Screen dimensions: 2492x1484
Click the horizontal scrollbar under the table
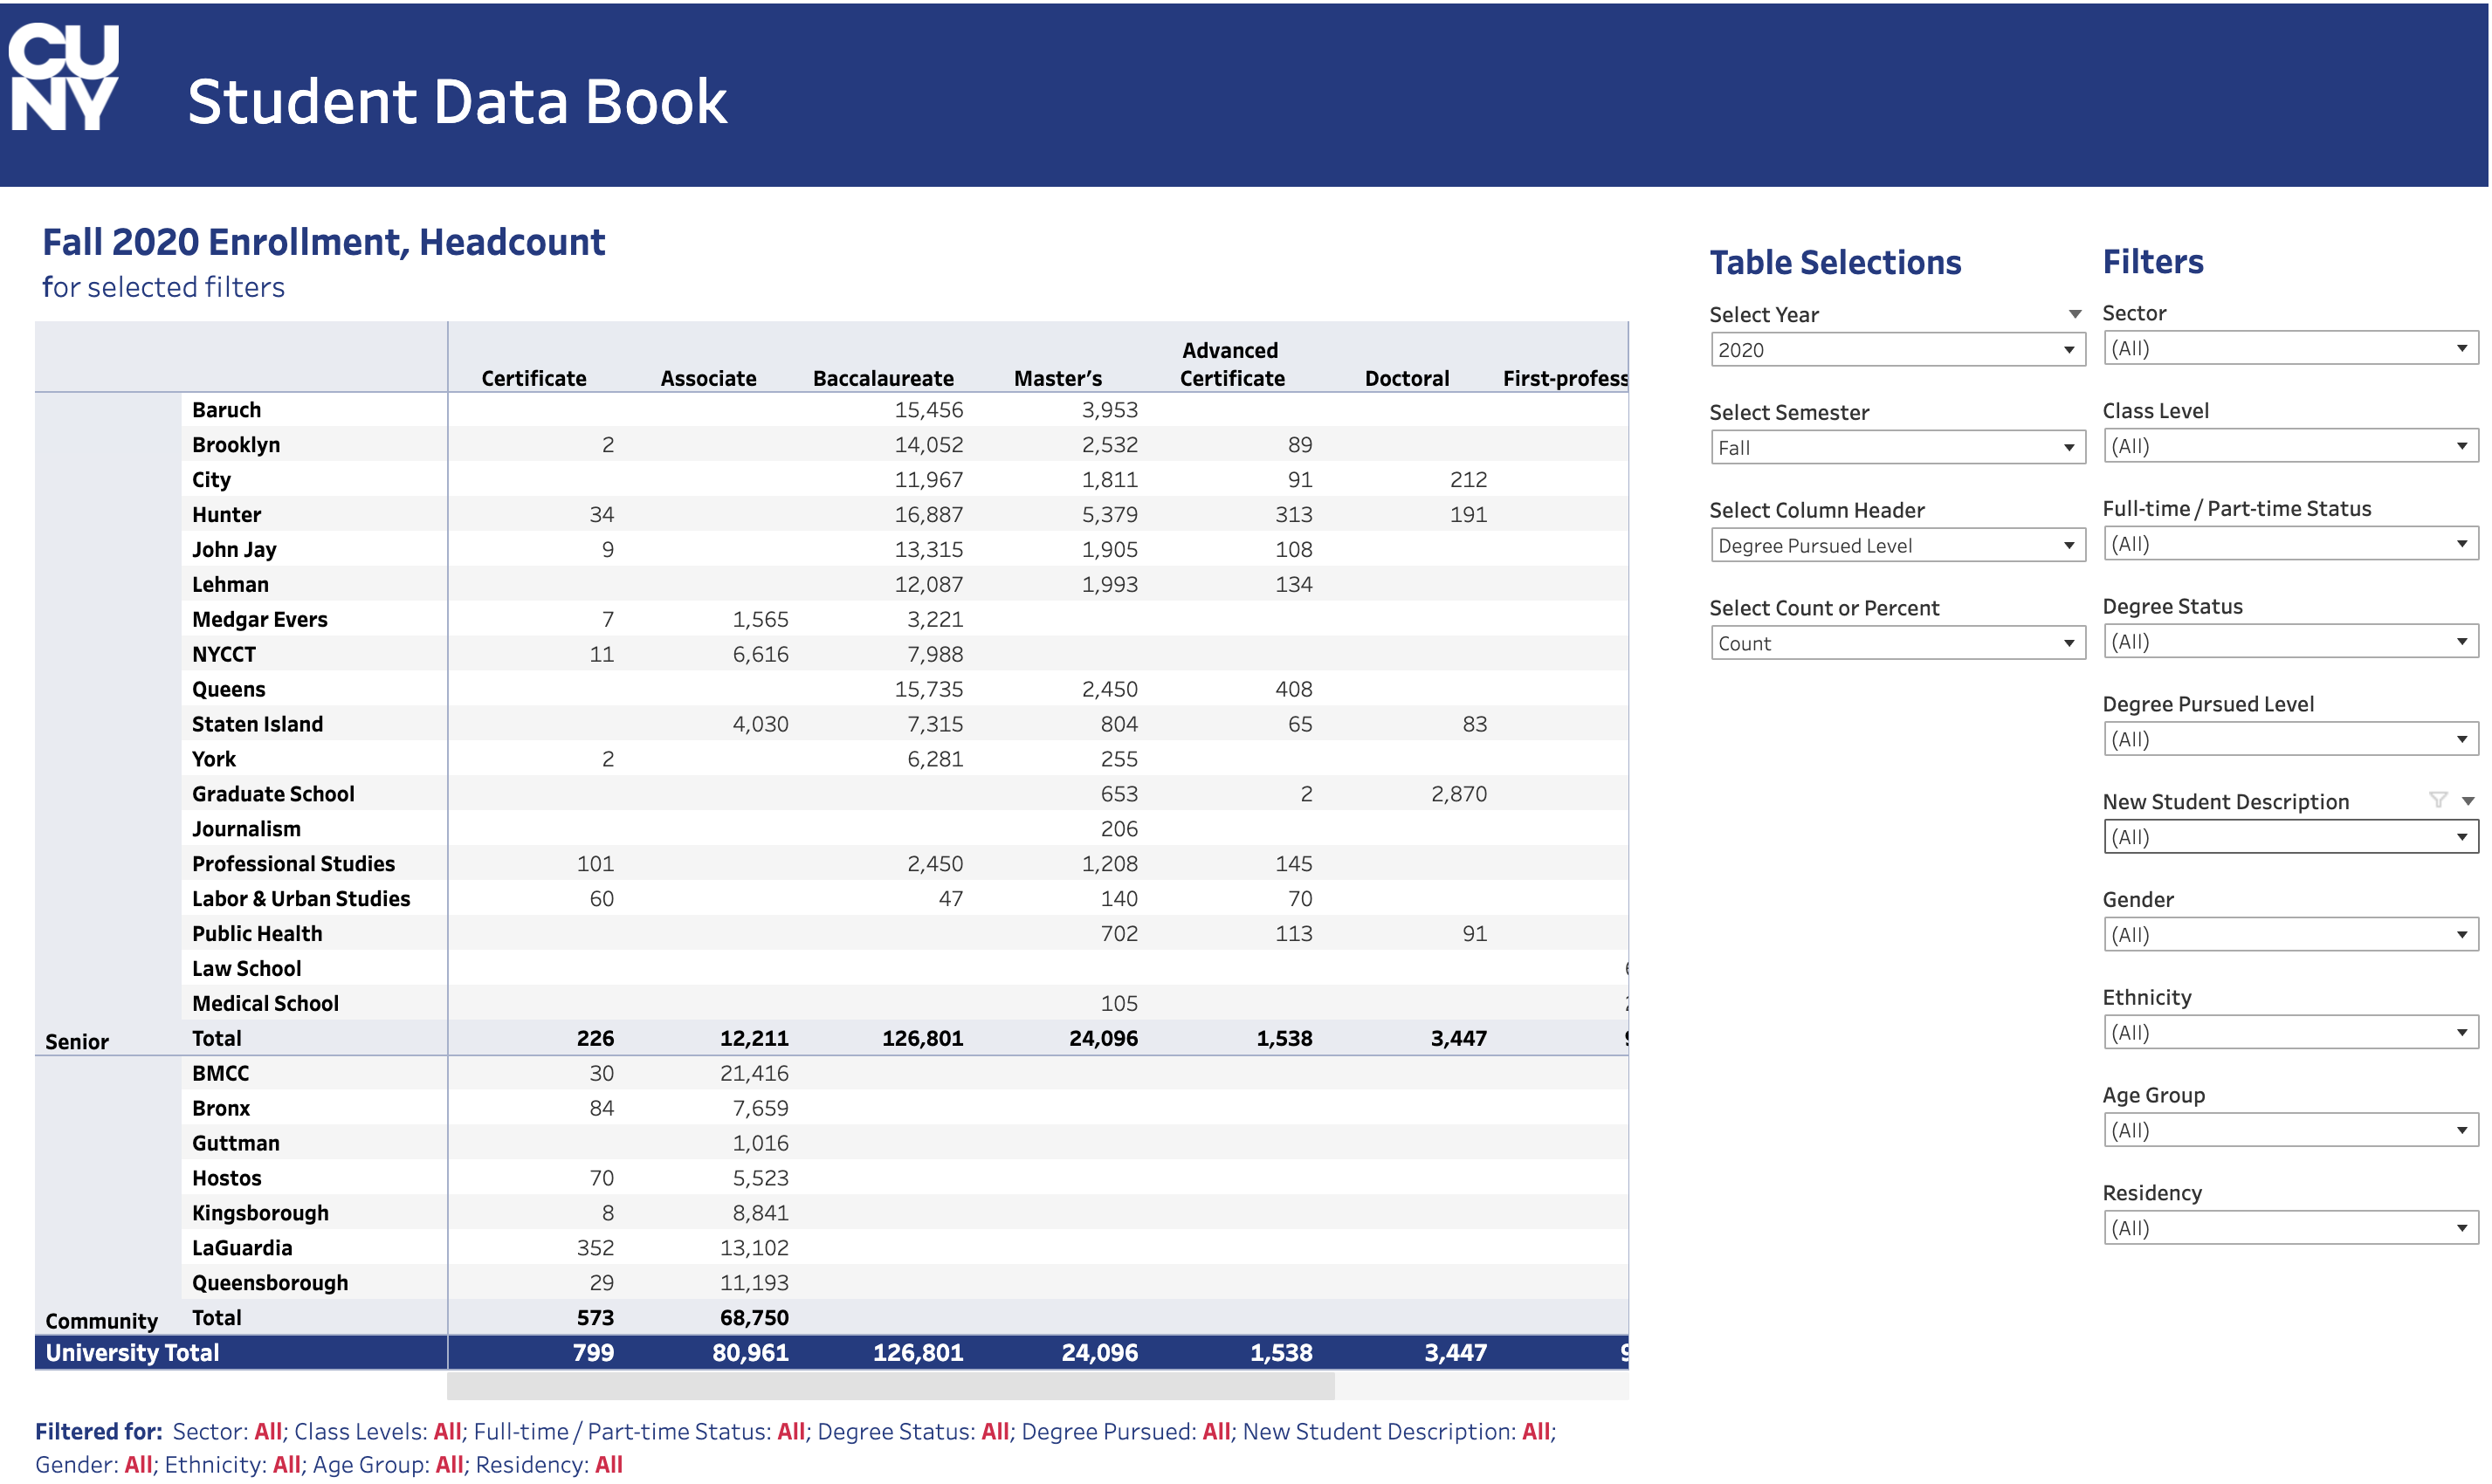[890, 1386]
